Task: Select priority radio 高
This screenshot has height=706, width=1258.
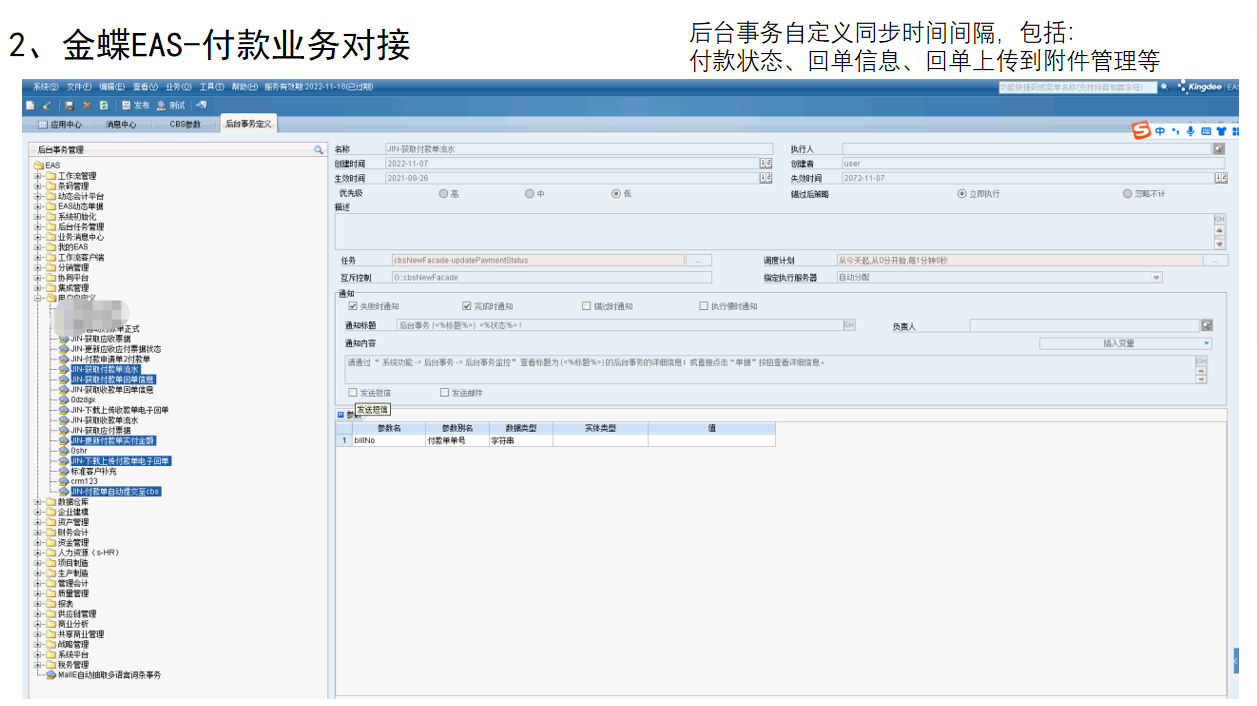Action: pyautogui.click(x=444, y=194)
